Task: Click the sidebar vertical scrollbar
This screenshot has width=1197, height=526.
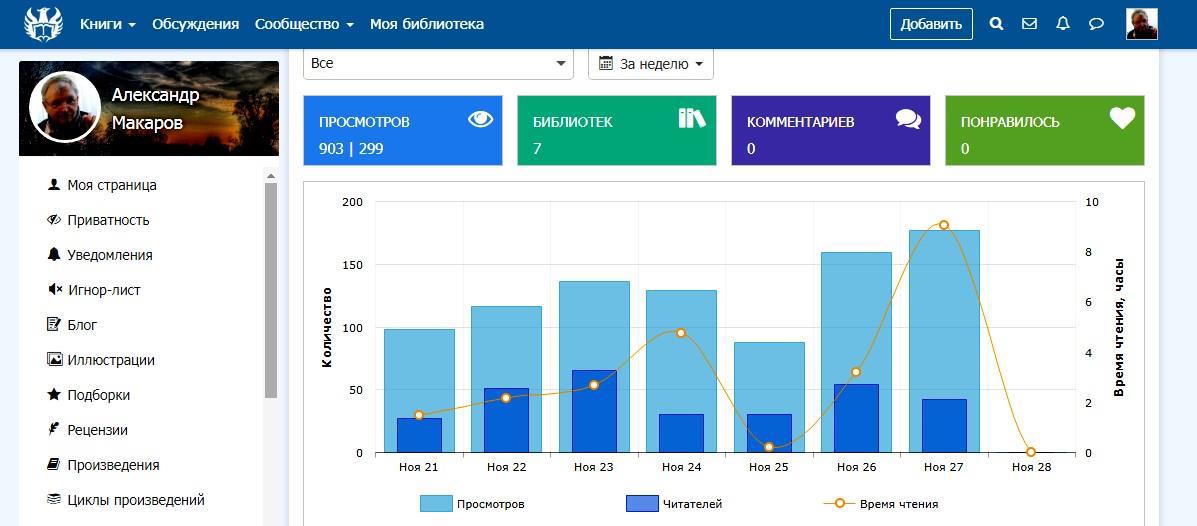Action: click(x=270, y=290)
